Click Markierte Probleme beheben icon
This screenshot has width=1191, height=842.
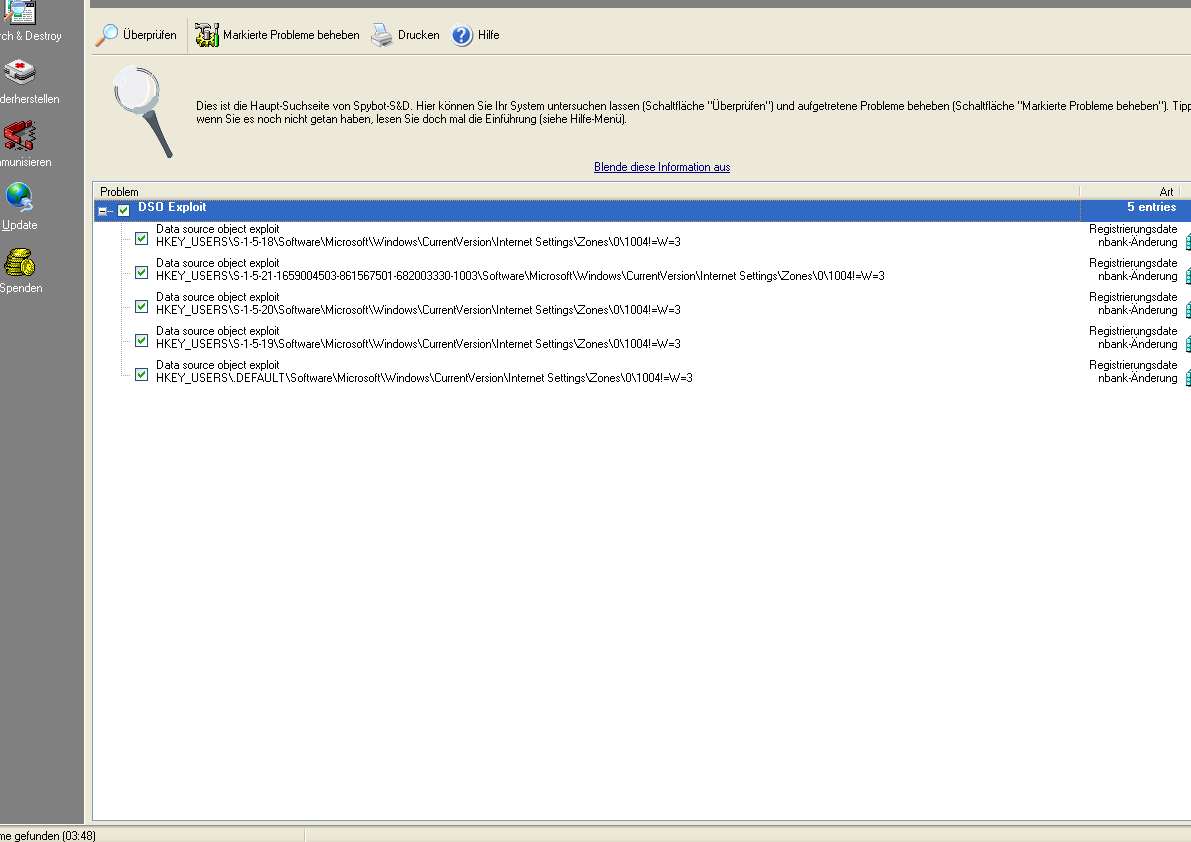coord(207,35)
